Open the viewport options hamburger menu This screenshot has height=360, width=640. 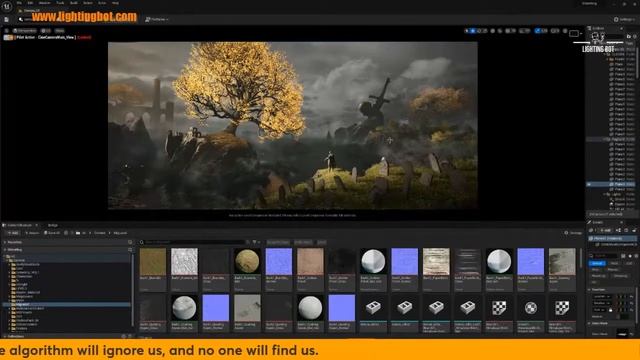pyautogui.click(x=7, y=31)
